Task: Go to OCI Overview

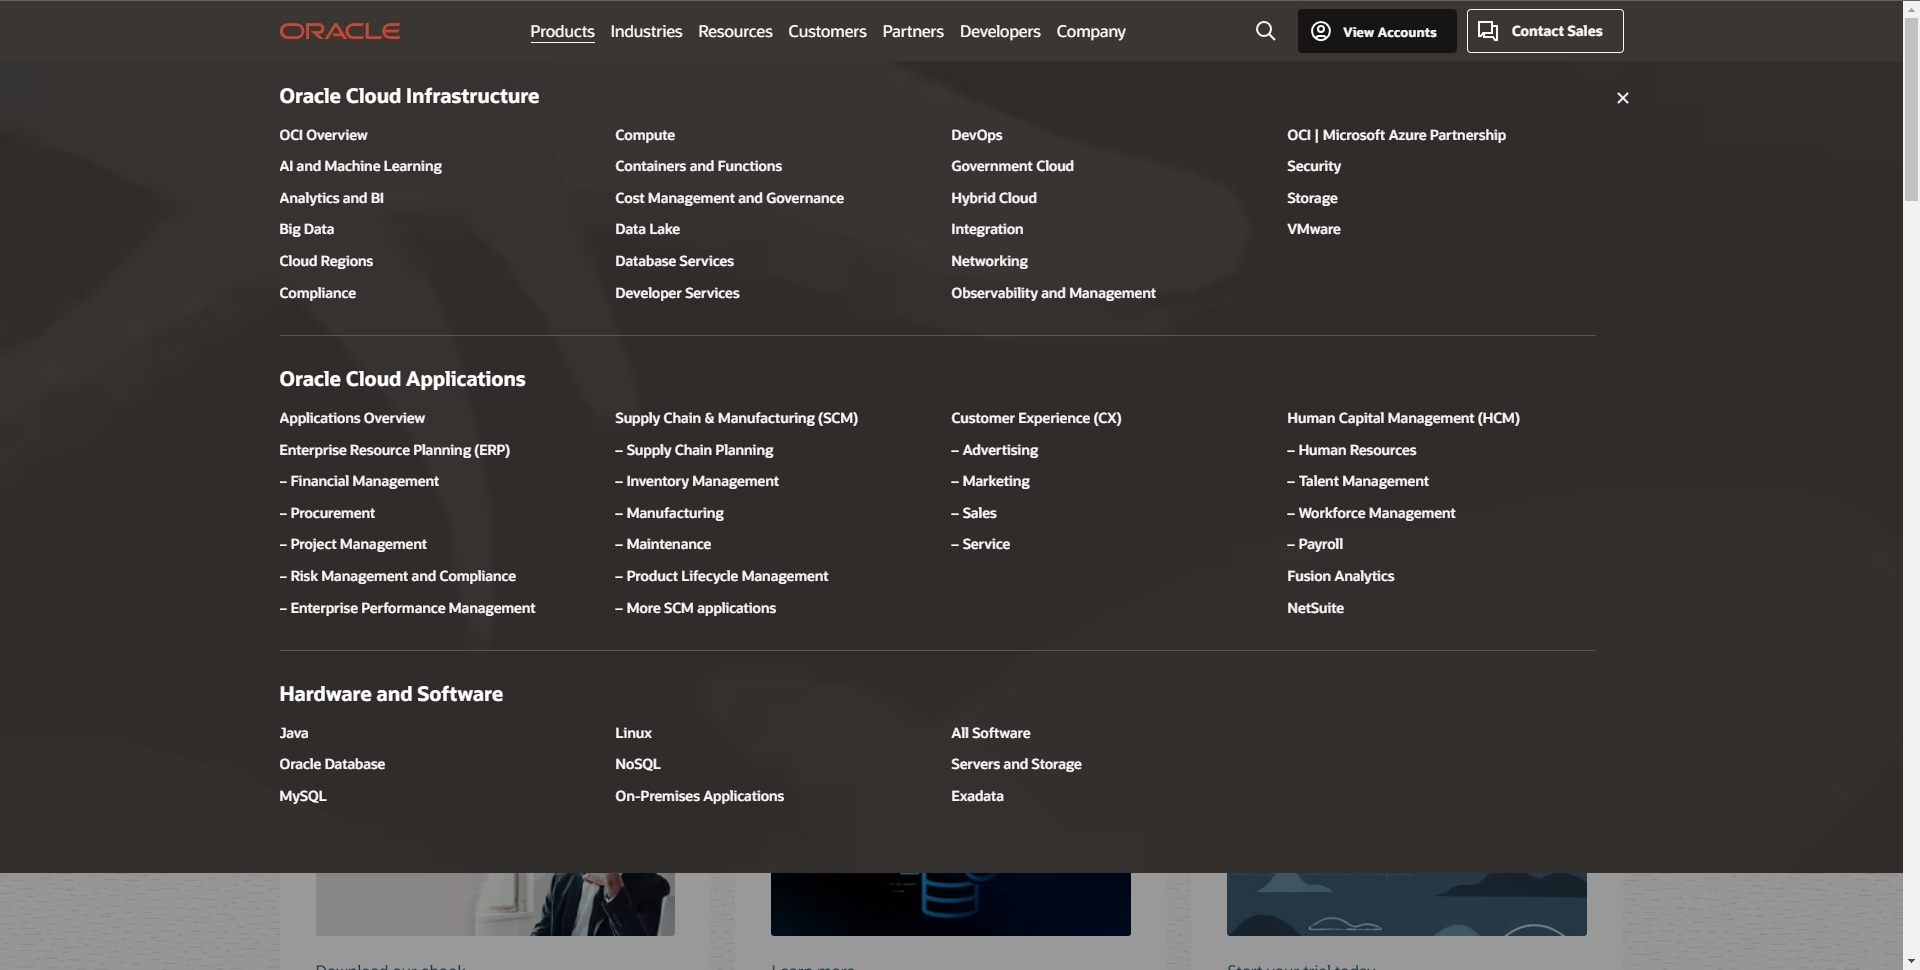Action: (x=323, y=135)
